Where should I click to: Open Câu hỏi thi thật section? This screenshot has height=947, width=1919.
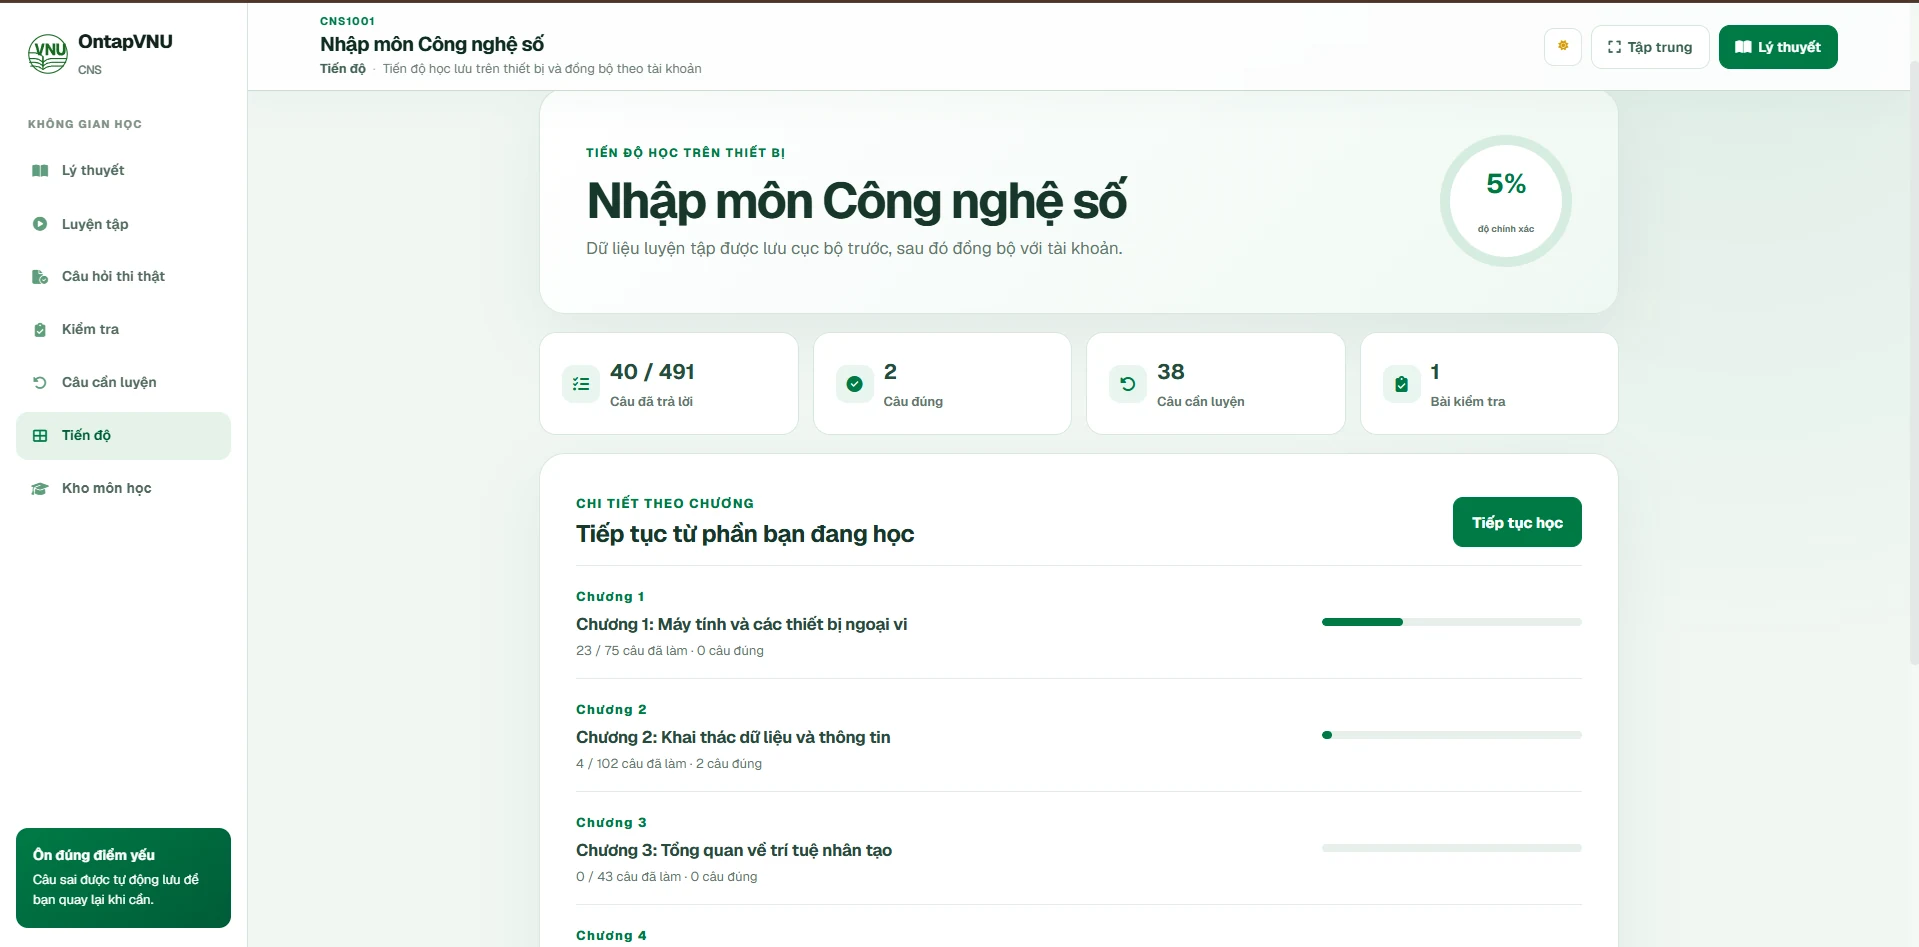tap(123, 277)
